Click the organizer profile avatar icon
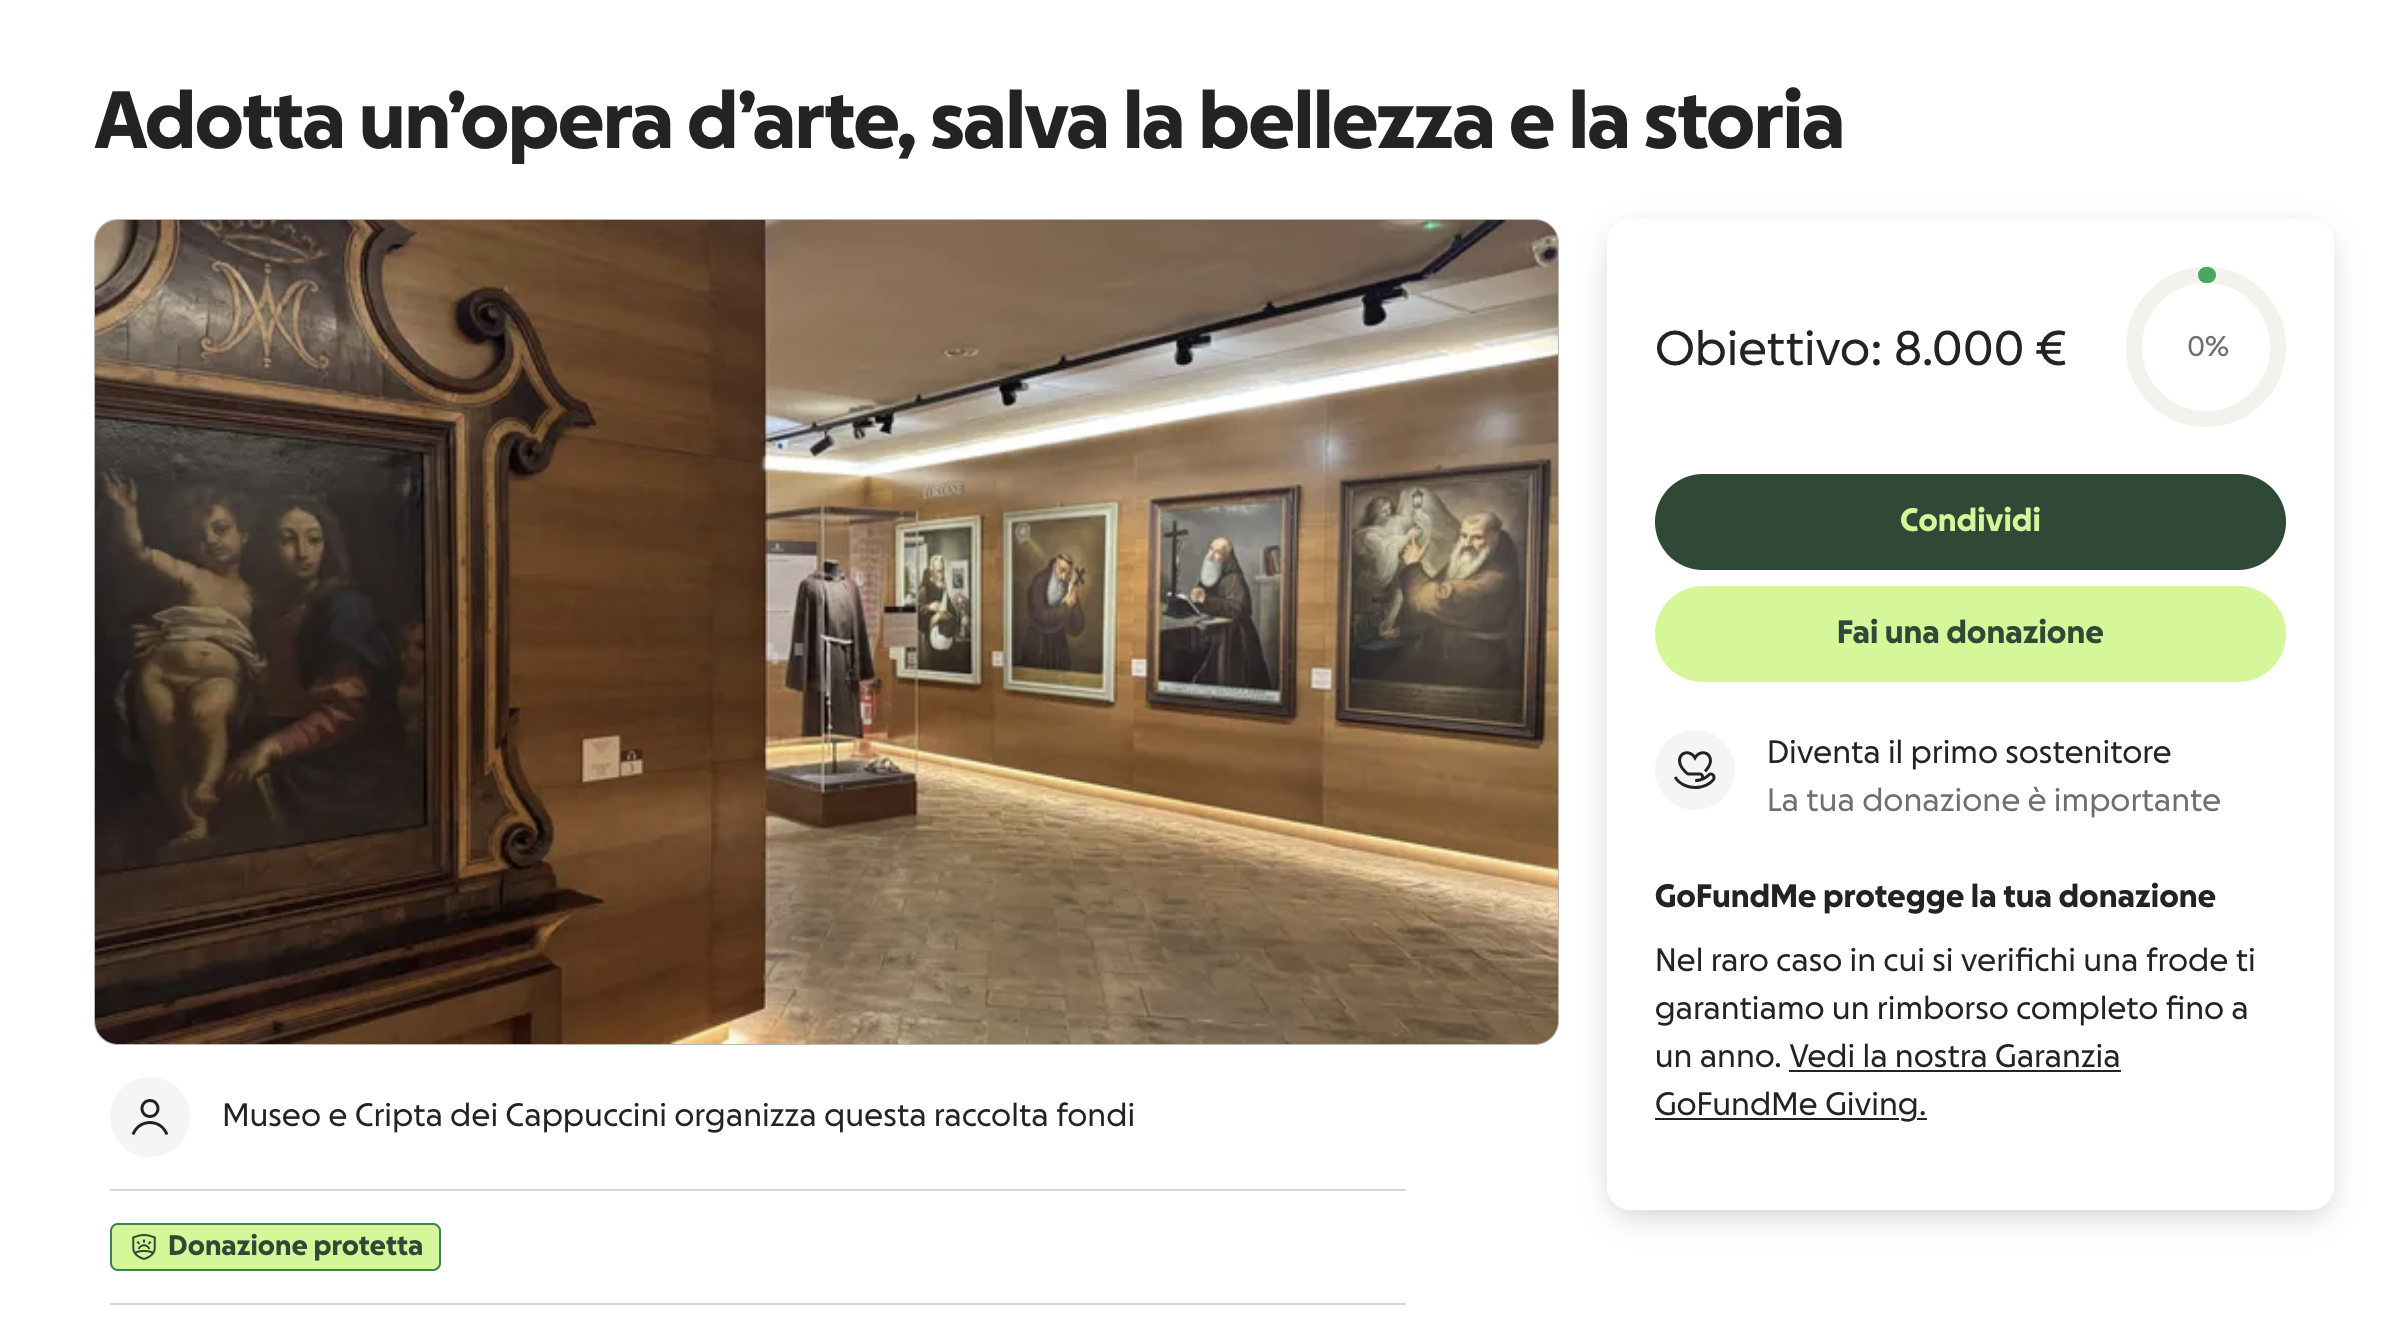Image resolution: width=2408 pixels, height=1340 pixels. point(150,1116)
